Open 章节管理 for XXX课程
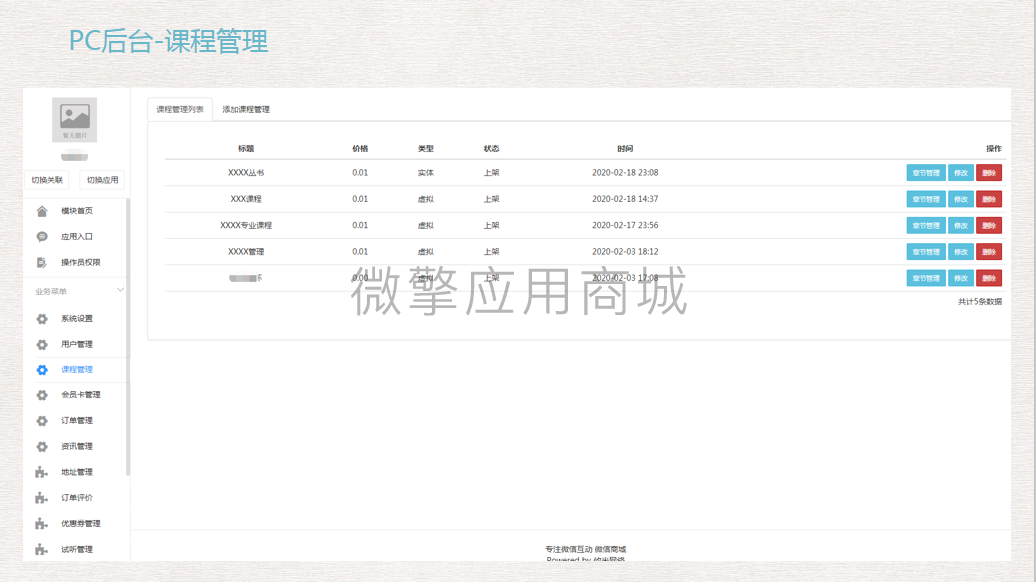 pyautogui.click(x=926, y=199)
